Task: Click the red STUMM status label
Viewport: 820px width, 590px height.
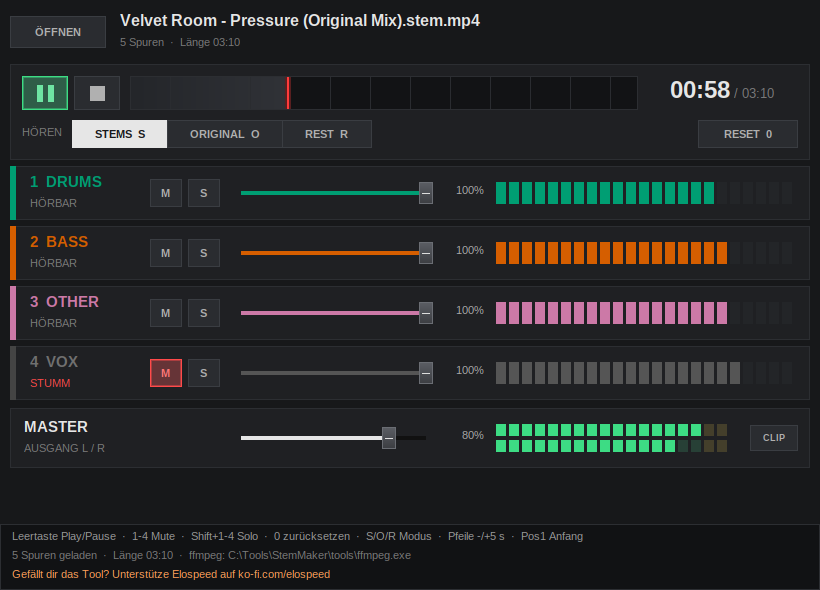Action: point(50,383)
